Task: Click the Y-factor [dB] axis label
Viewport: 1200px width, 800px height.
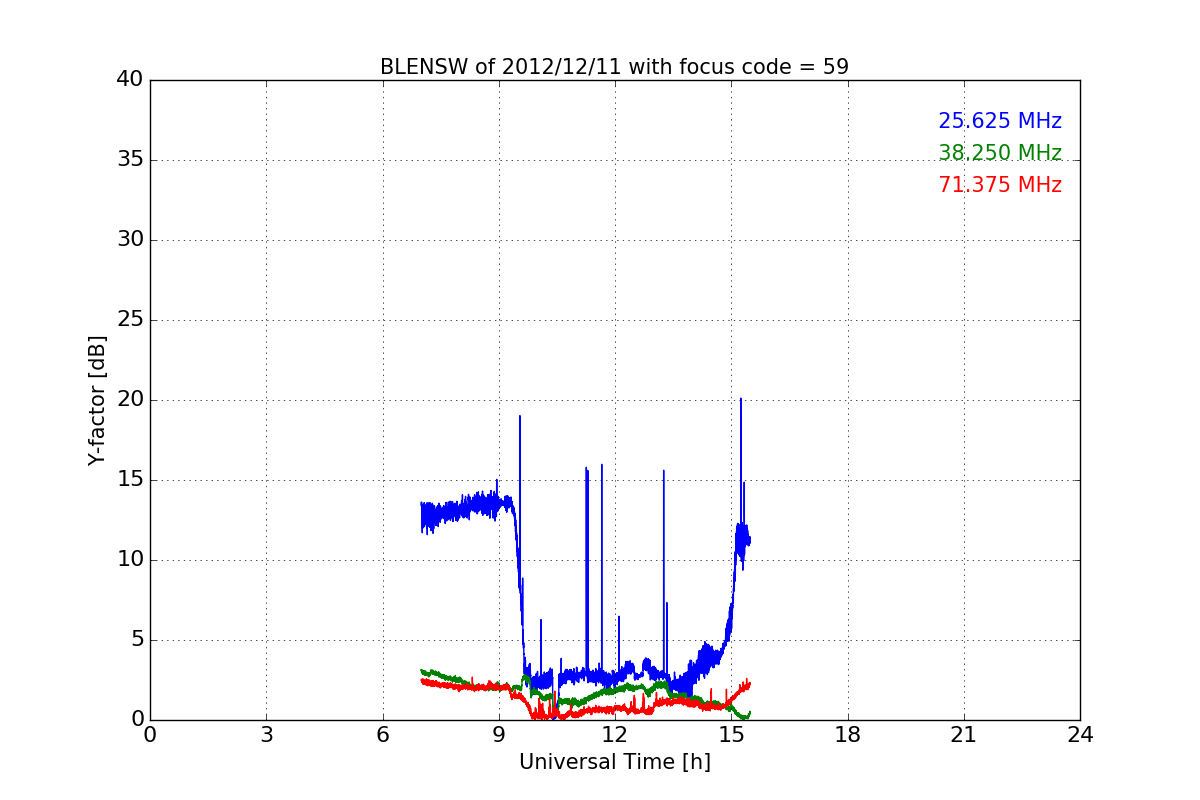Action: click(97, 400)
